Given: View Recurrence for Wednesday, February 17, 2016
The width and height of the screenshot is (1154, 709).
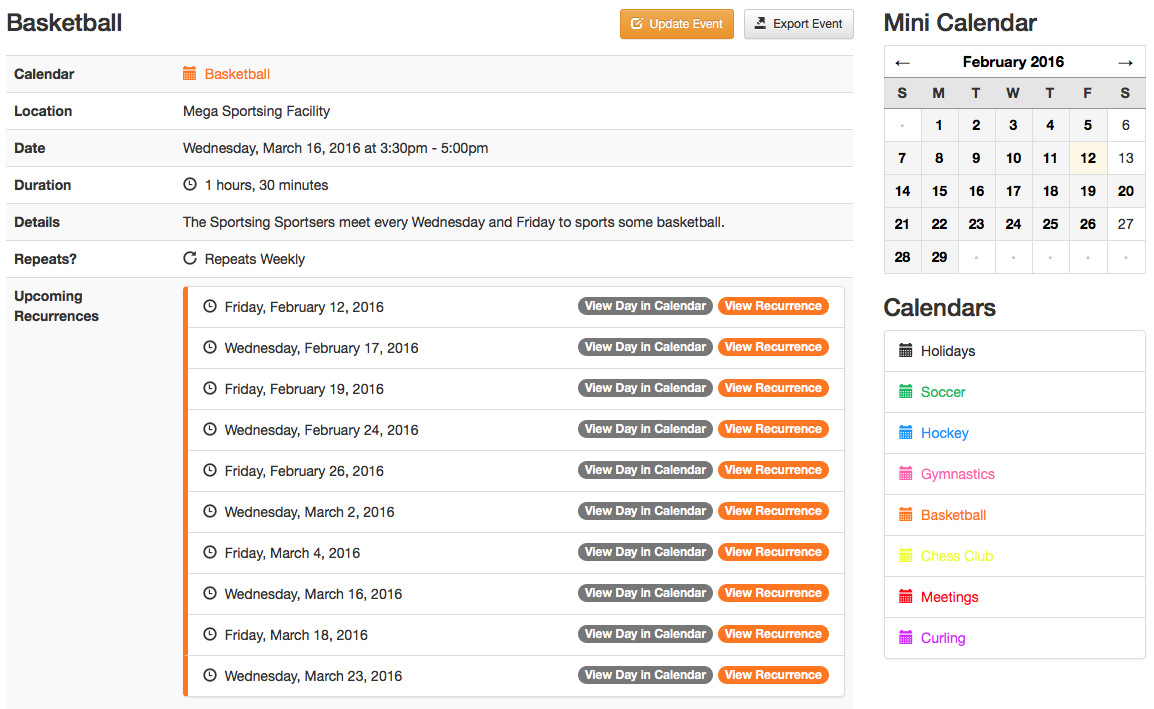Looking at the screenshot, I should [x=773, y=347].
